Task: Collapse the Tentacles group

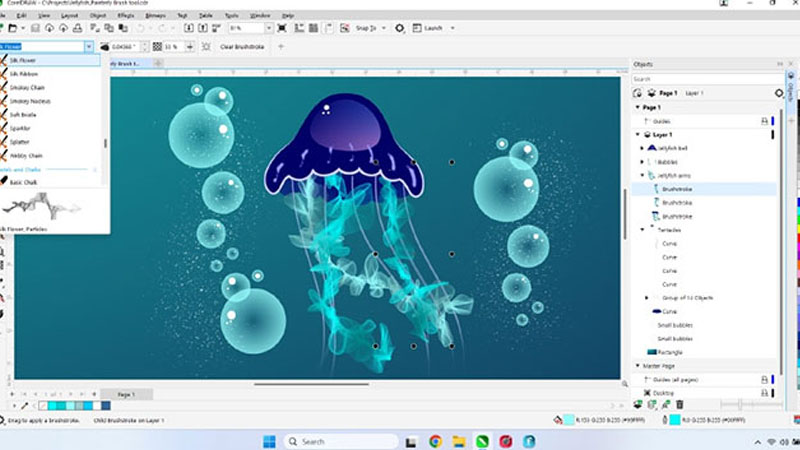Action: [641, 229]
